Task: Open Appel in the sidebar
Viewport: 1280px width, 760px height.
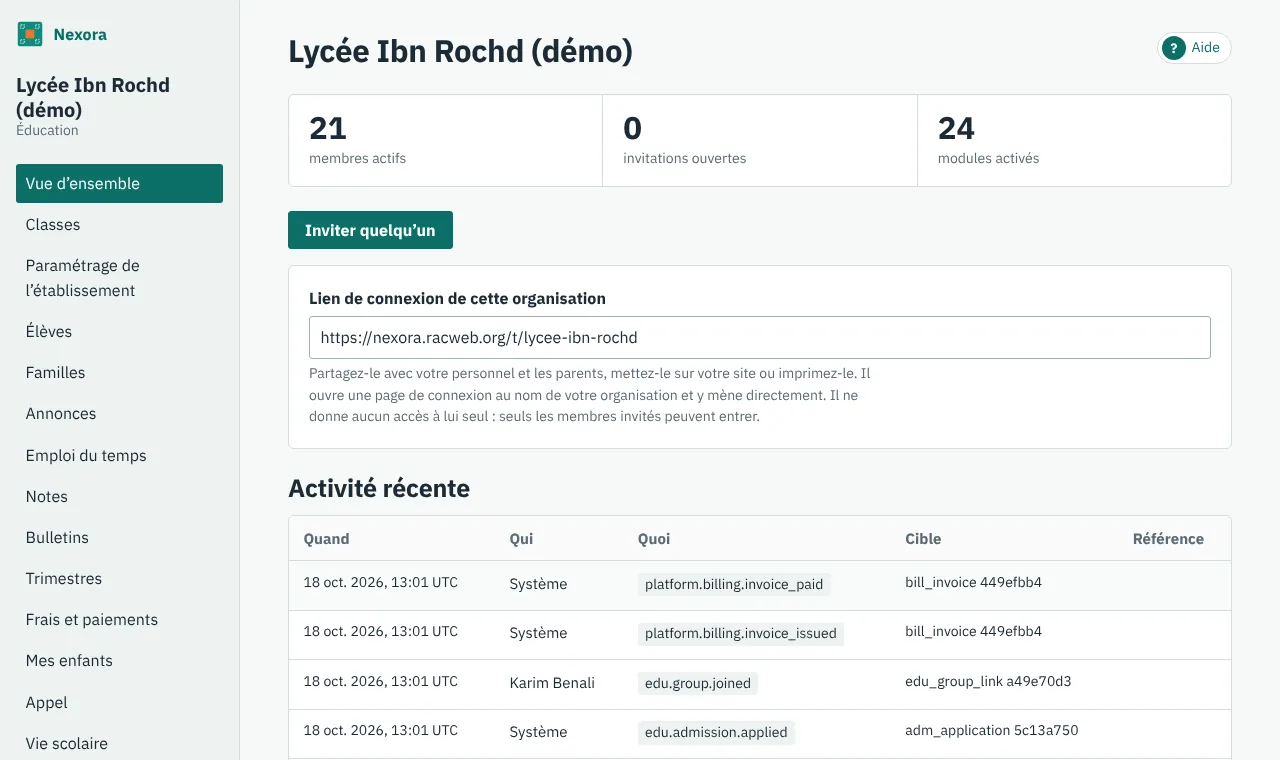Action: click(119, 702)
